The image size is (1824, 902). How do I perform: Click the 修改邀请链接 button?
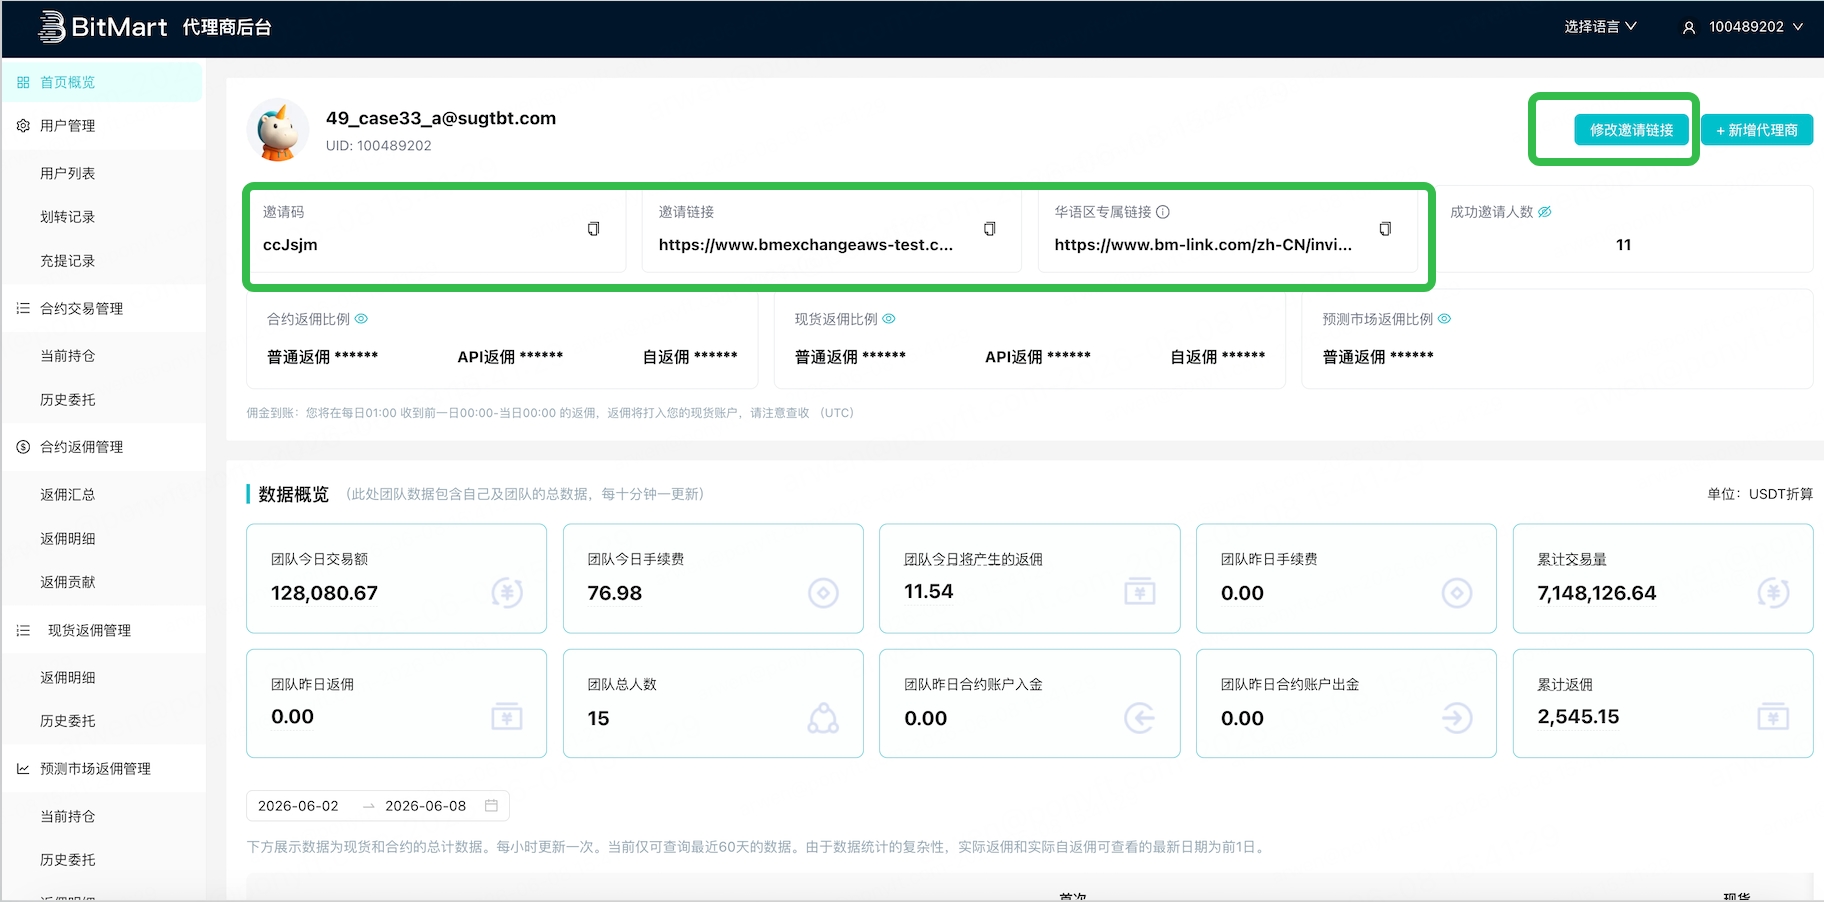(1632, 130)
